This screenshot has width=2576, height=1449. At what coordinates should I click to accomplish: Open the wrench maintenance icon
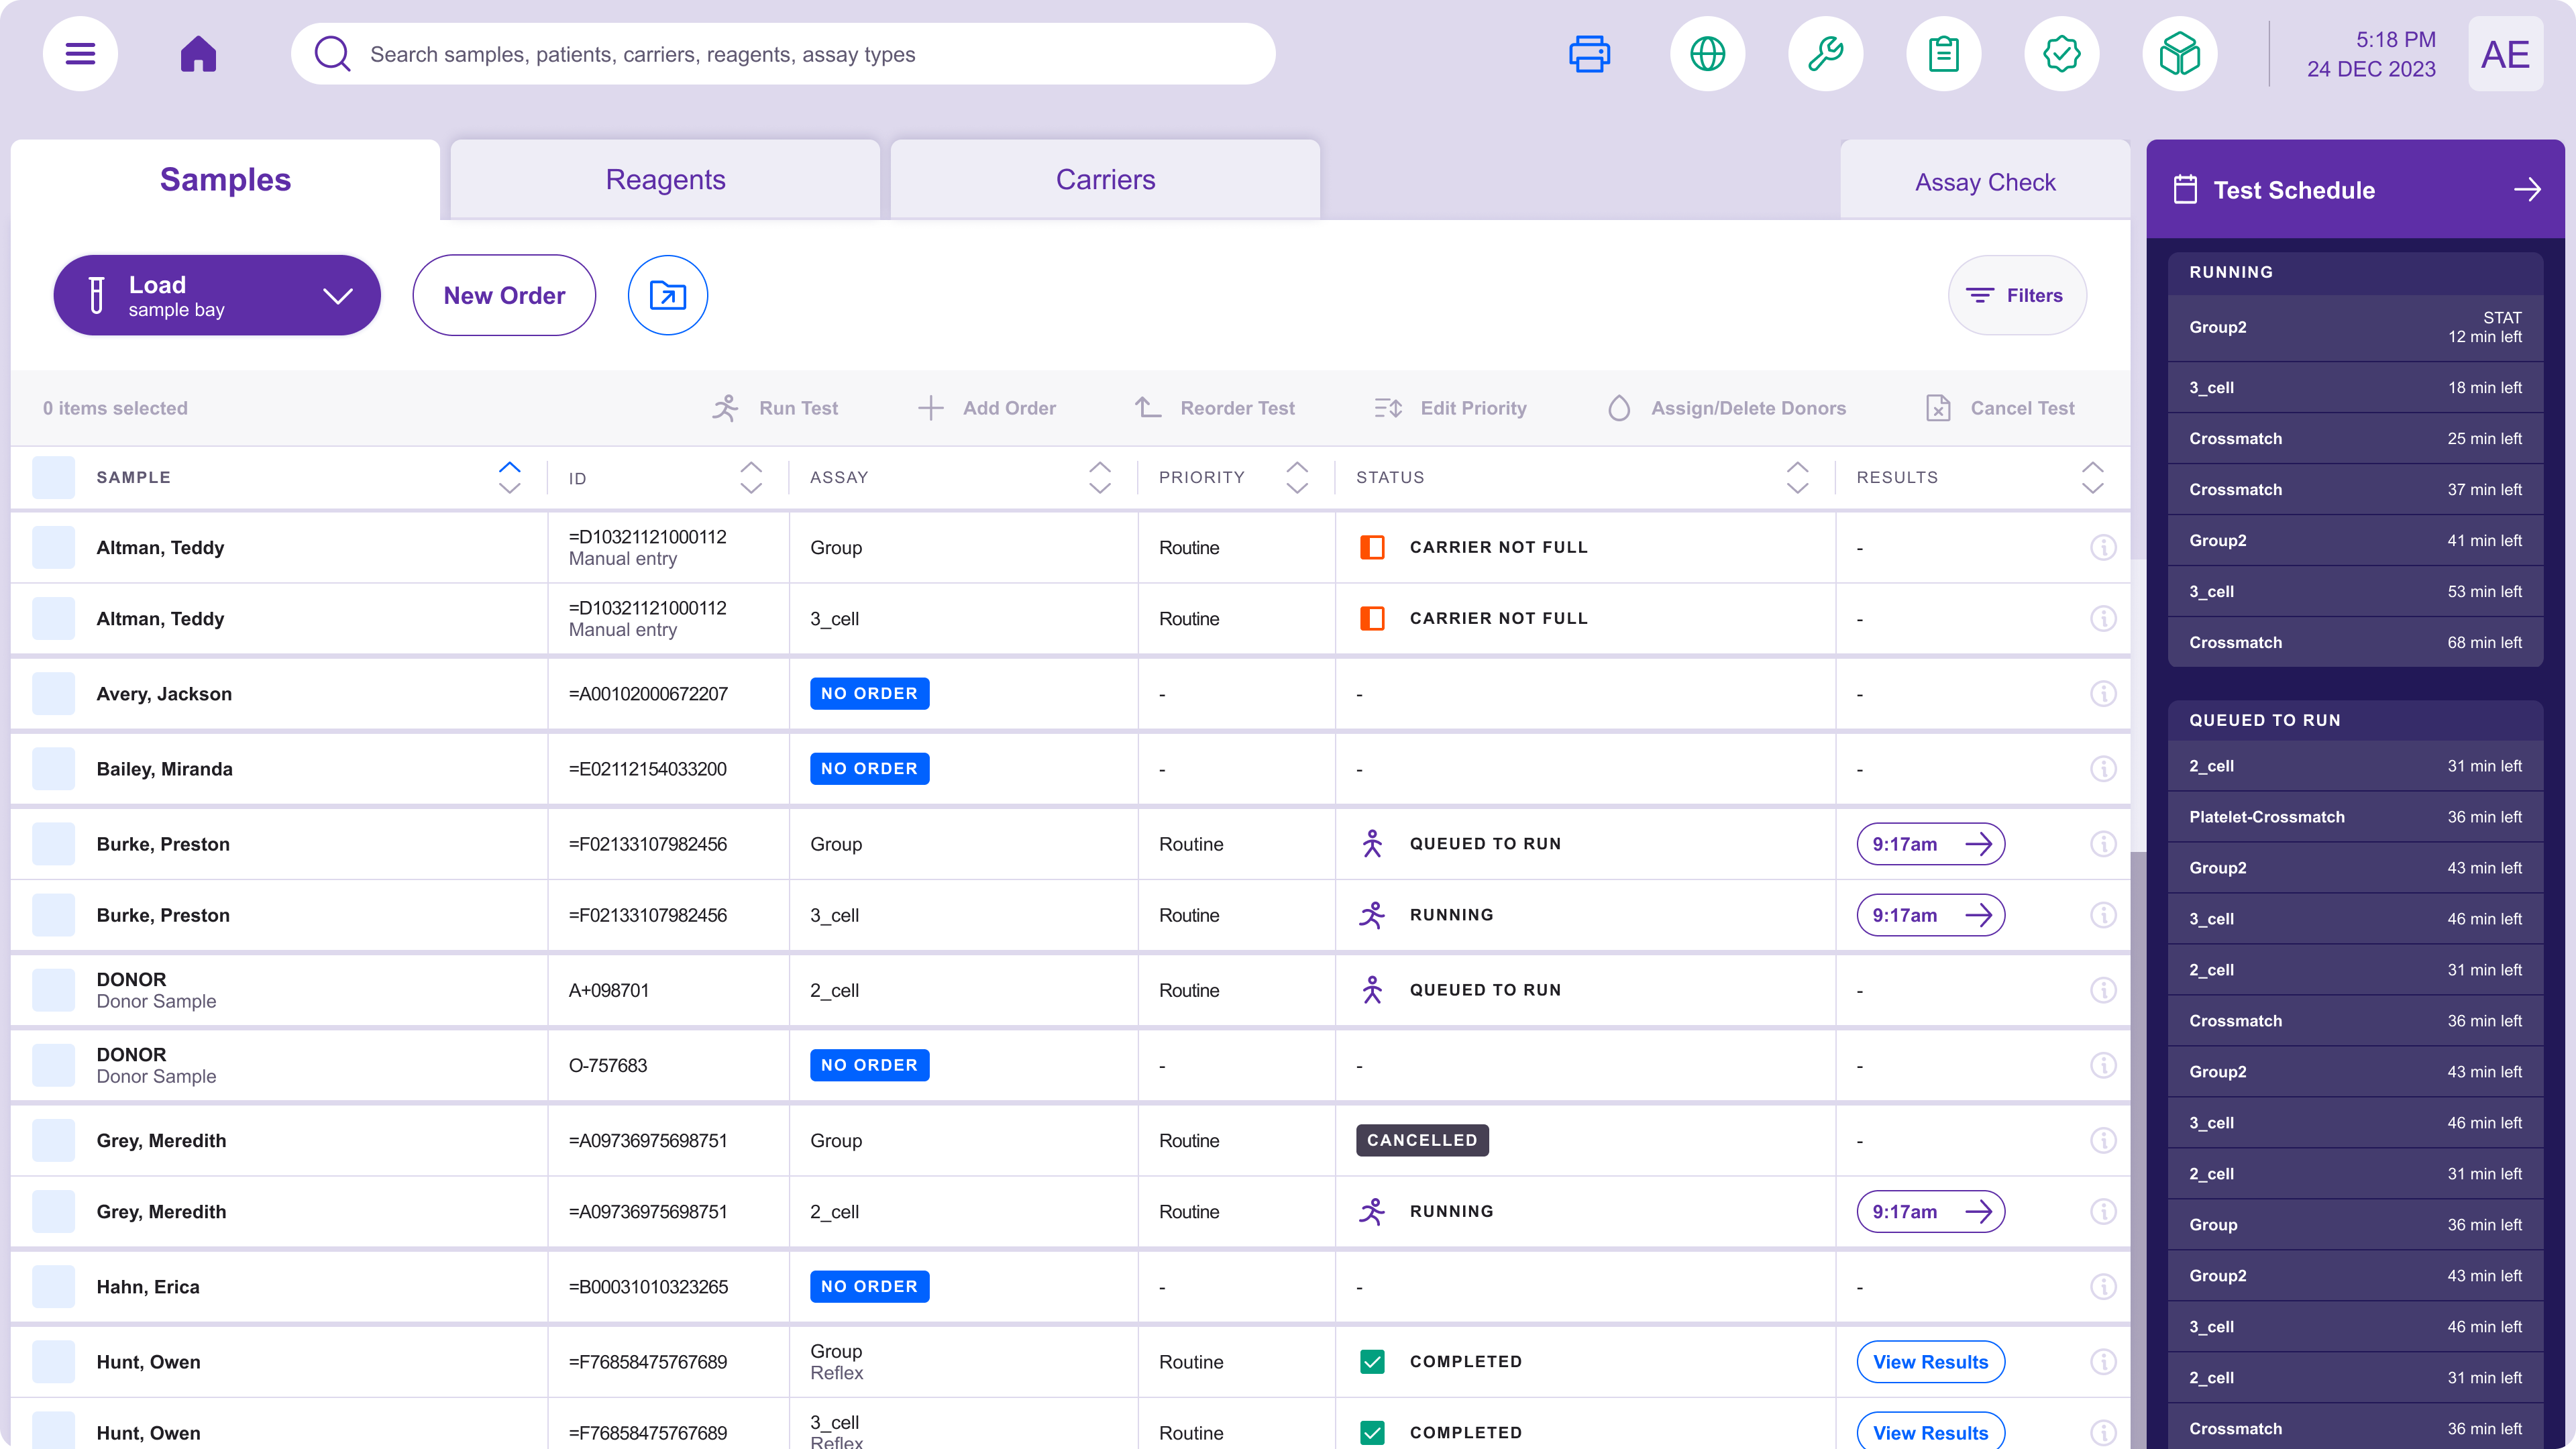pyautogui.click(x=1825, y=54)
